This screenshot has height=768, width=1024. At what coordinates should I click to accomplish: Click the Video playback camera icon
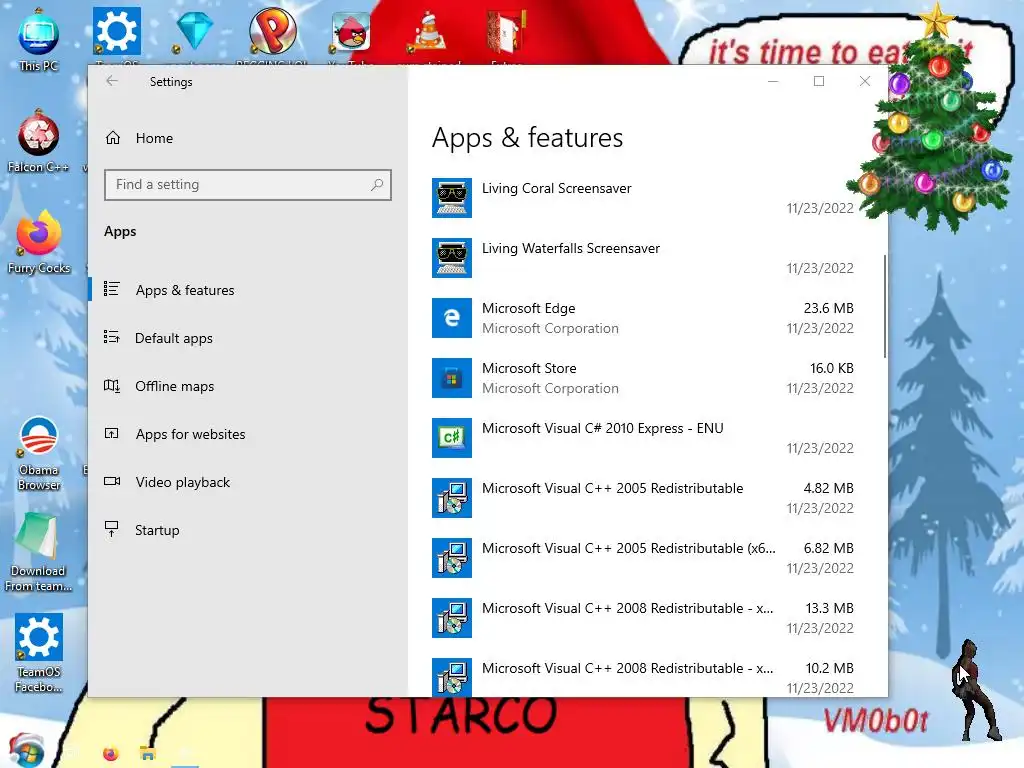click(112, 481)
